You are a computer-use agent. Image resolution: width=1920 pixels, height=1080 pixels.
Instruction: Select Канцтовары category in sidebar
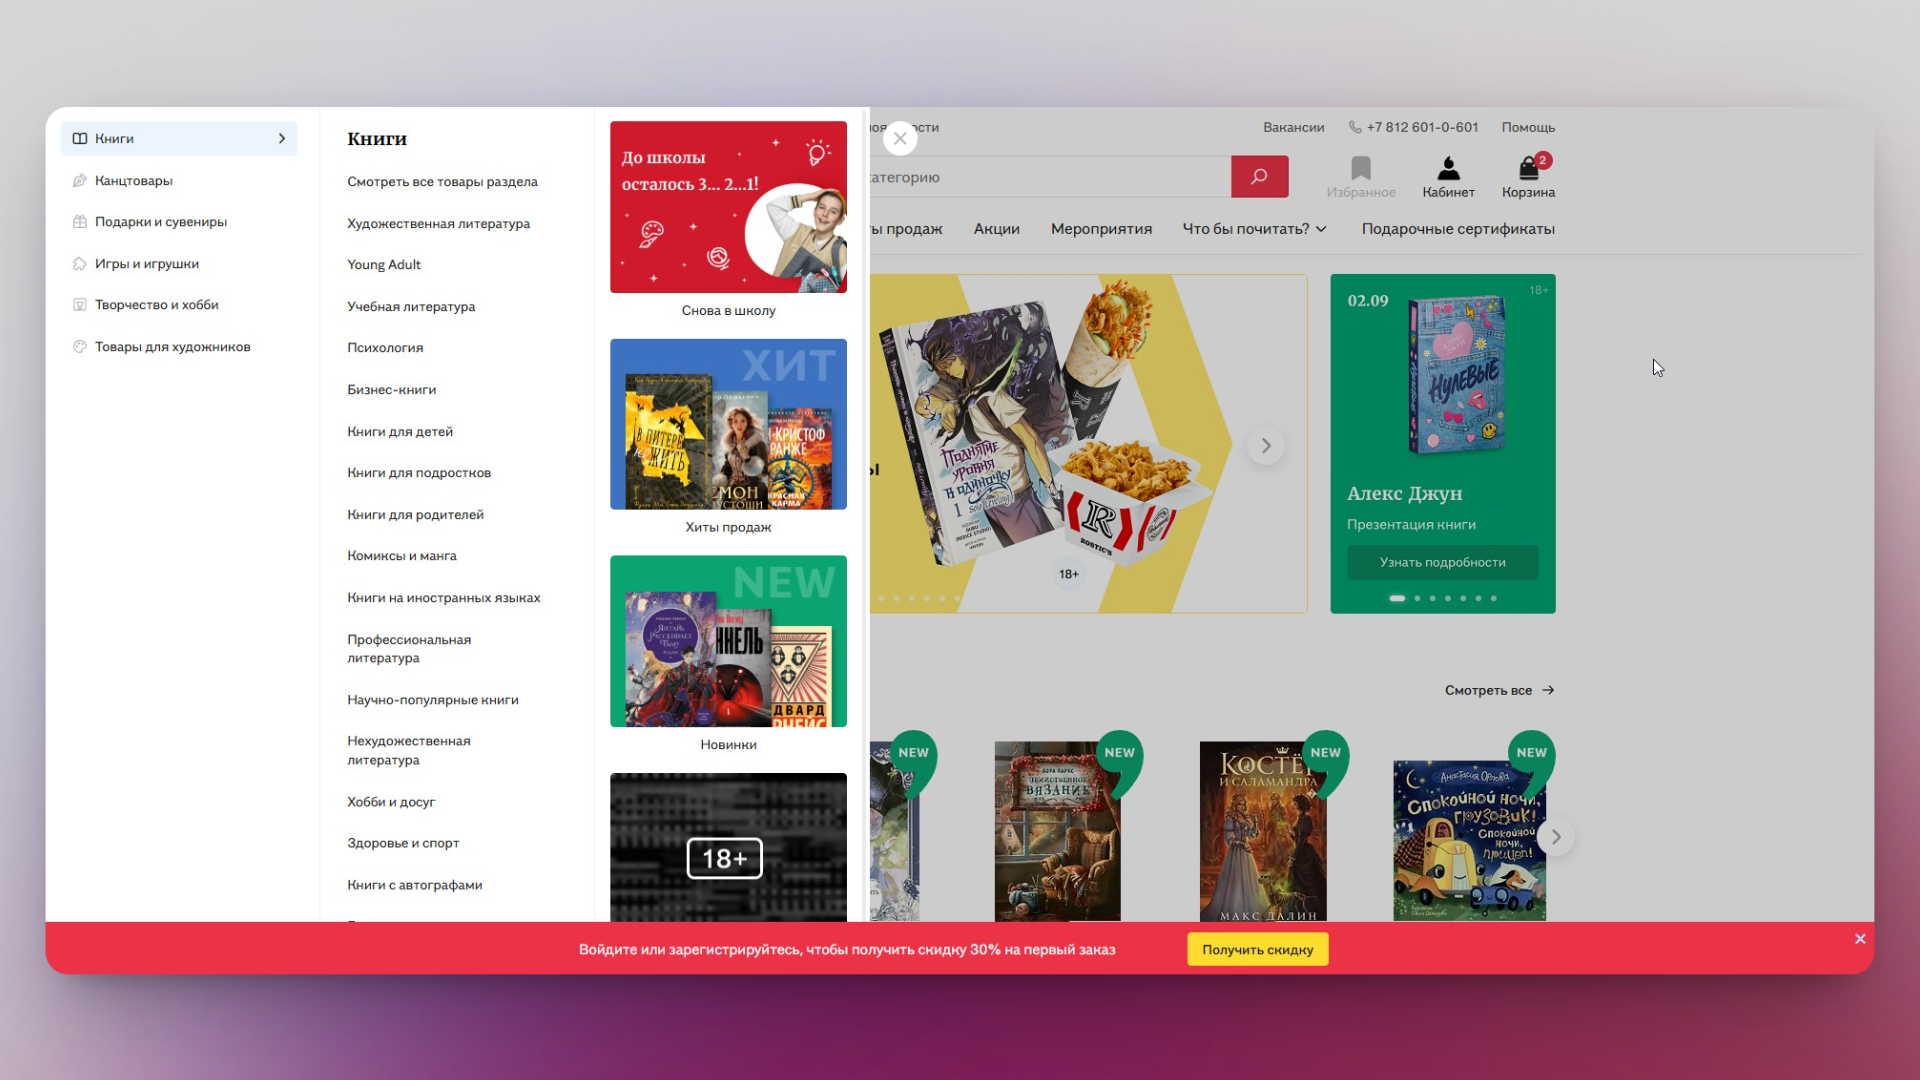pos(133,181)
